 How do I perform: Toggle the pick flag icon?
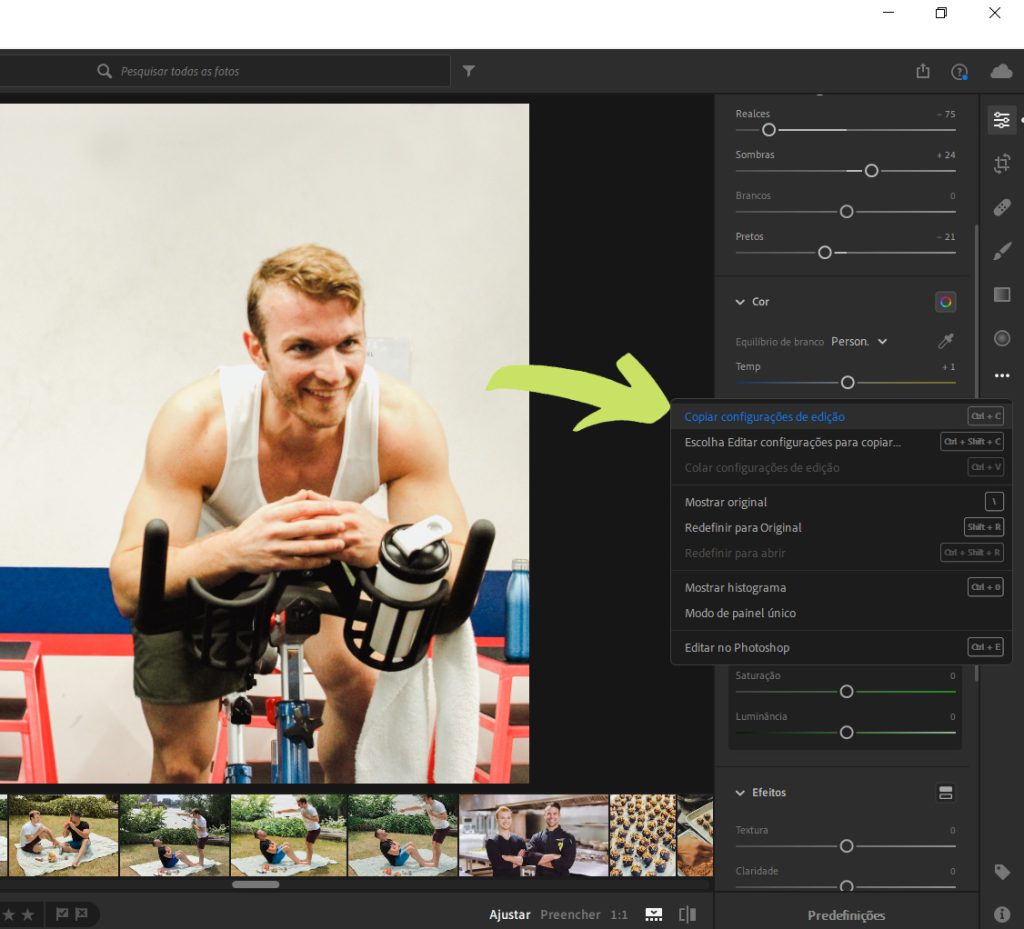coord(62,914)
